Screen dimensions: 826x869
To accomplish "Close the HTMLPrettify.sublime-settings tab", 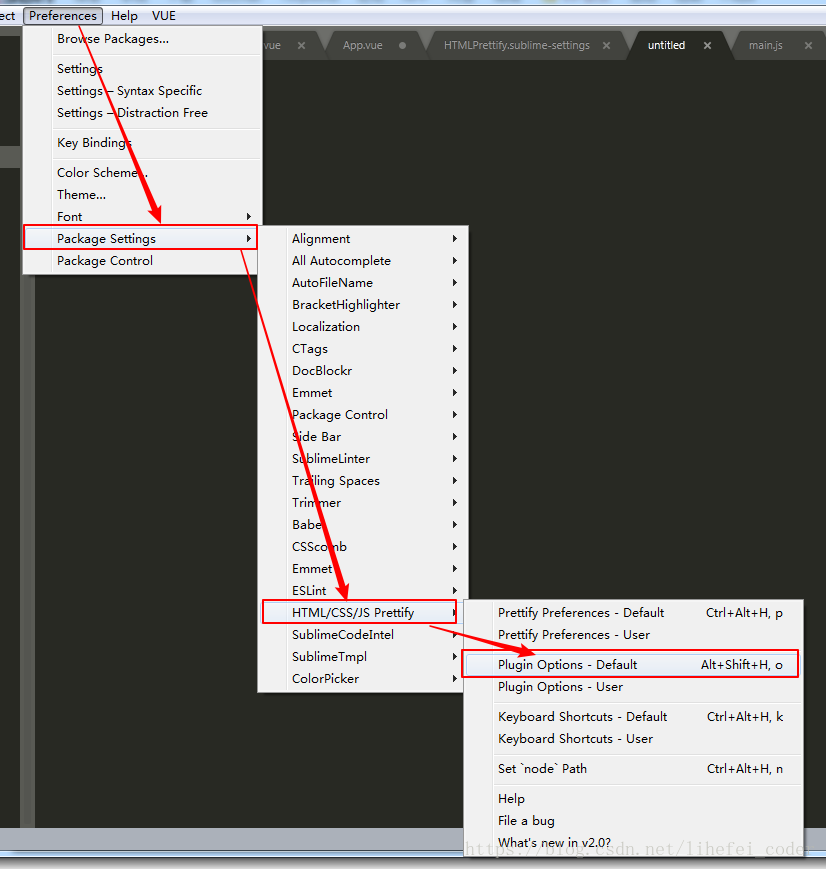I will [x=606, y=45].
